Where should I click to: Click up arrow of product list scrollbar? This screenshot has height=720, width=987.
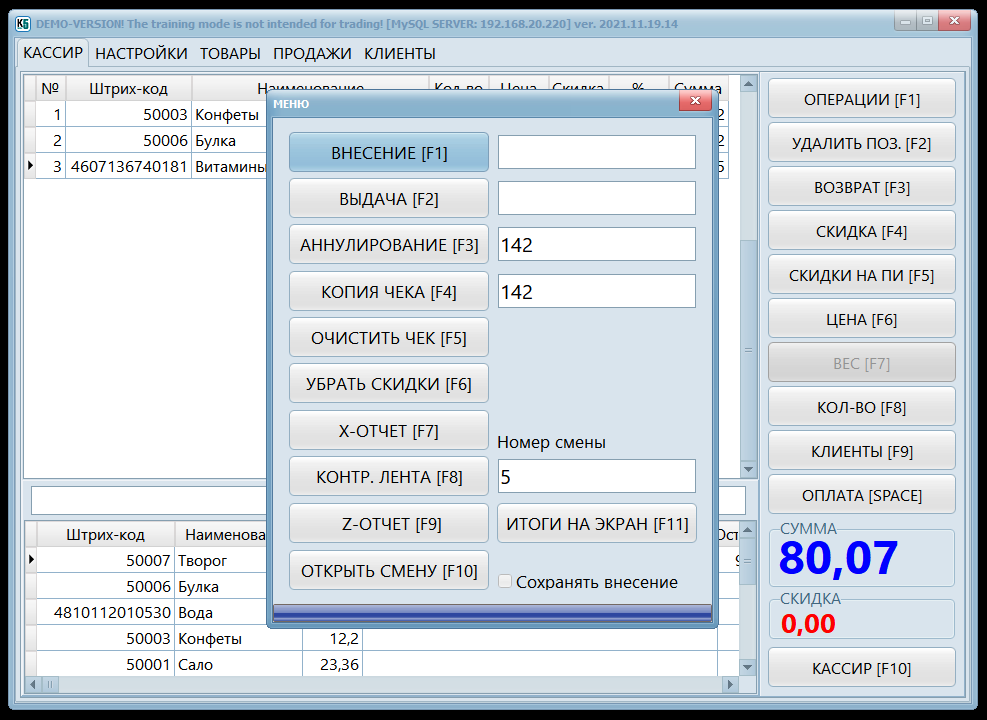tap(748, 531)
